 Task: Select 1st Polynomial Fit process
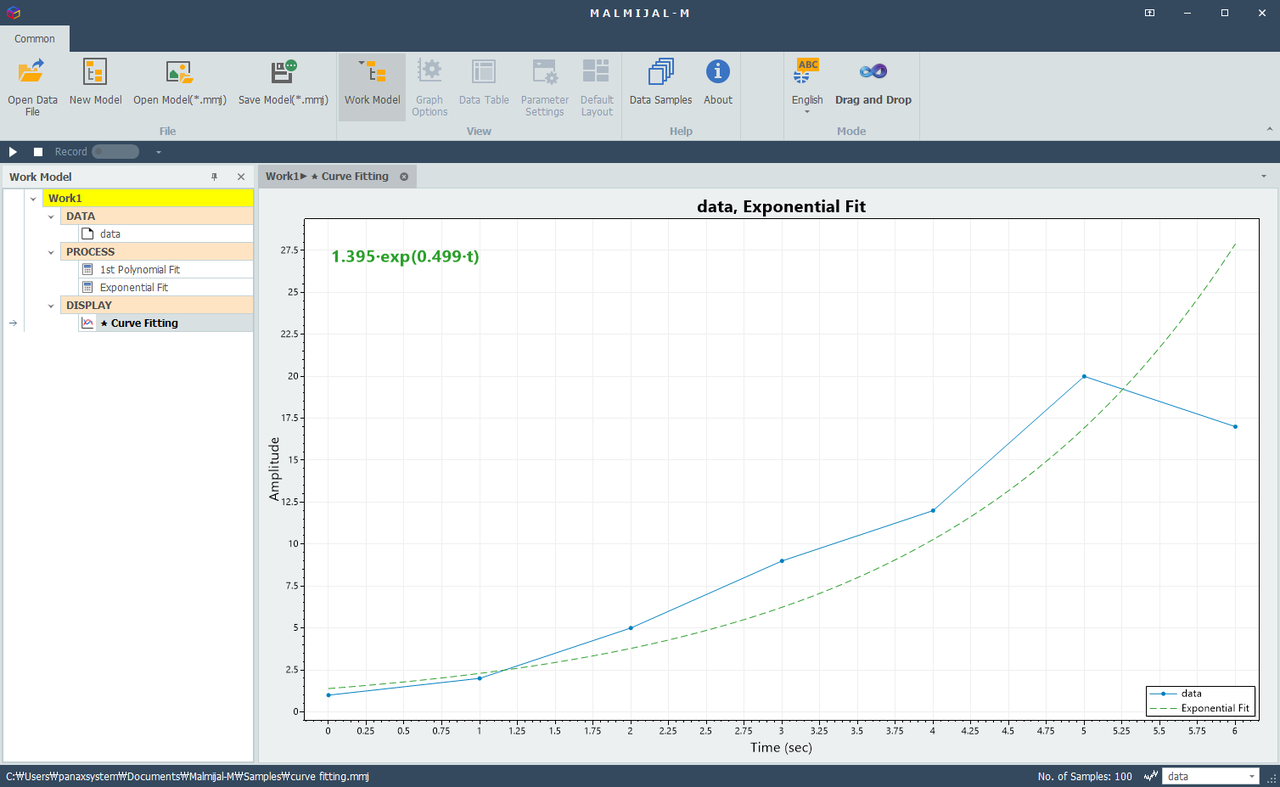(x=166, y=270)
